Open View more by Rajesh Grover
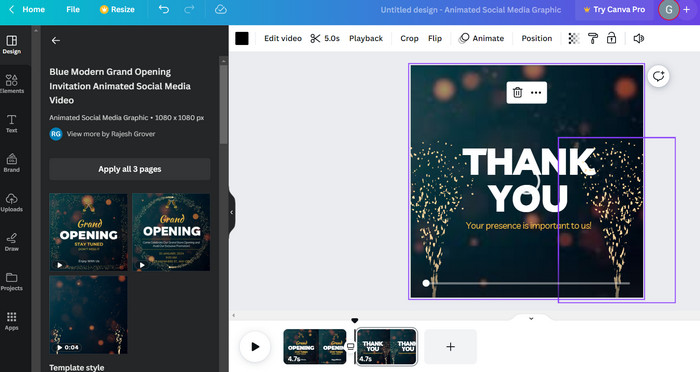The image size is (700, 372). coord(111,134)
